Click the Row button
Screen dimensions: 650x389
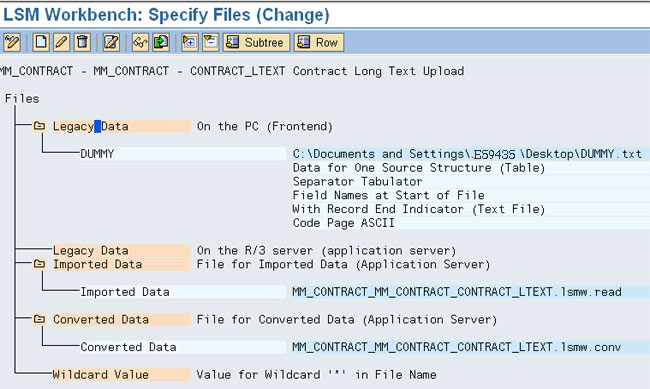point(319,42)
